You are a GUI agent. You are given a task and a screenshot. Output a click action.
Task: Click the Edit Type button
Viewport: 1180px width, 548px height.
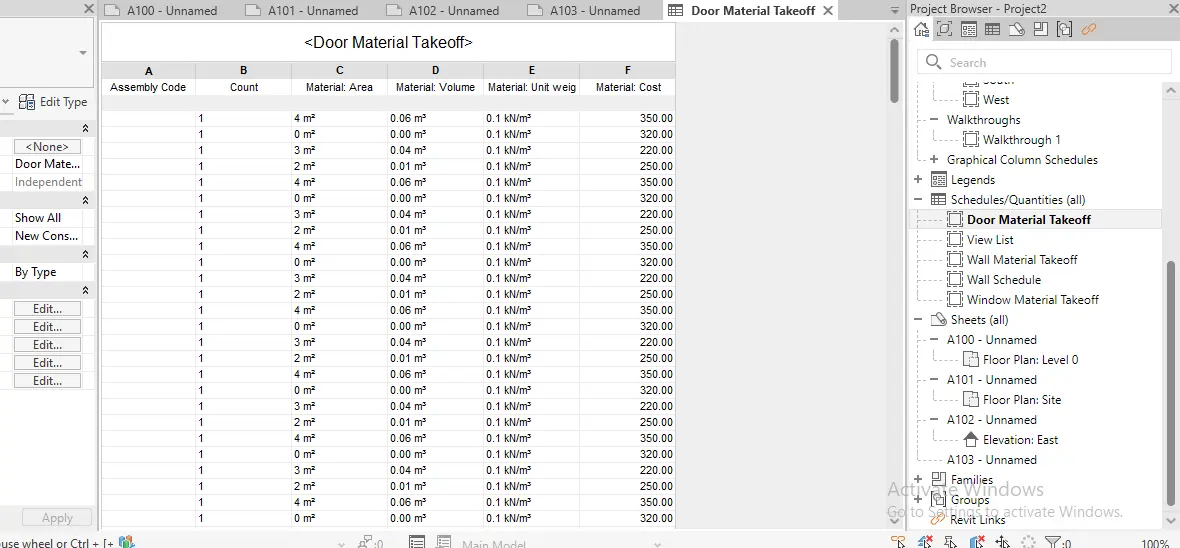54,102
